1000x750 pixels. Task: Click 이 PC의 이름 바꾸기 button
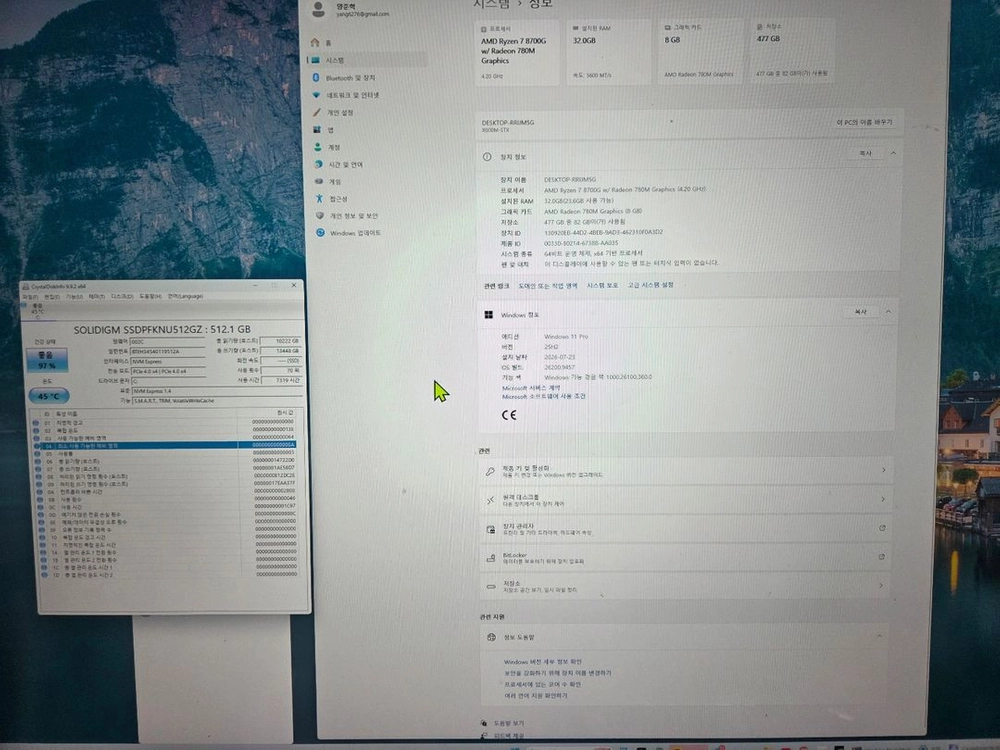tap(864, 122)
